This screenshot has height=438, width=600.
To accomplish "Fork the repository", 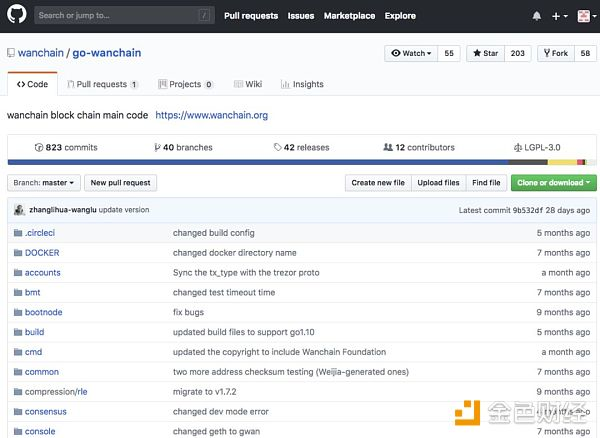I will (556, 53).
